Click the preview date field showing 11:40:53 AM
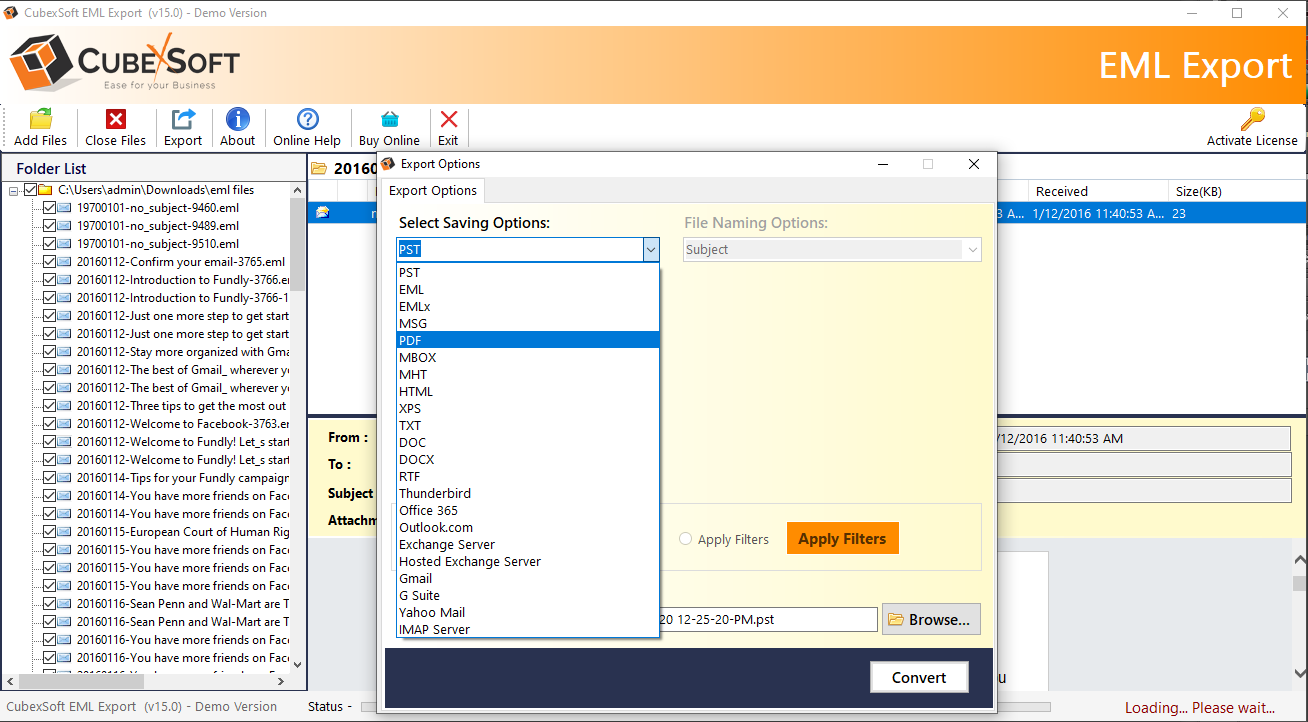The width and height of the screenshot is (1308, 722). tap(1143, 438)
